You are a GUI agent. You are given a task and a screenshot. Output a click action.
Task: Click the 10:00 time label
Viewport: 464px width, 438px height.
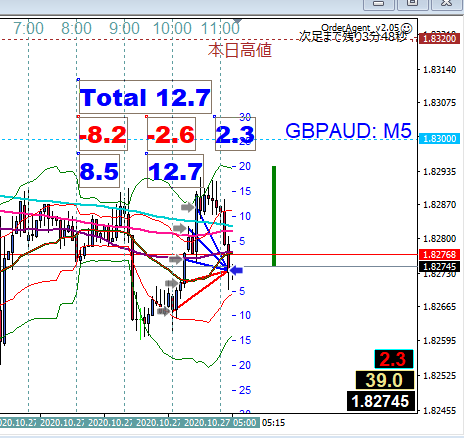(x=172, y=28)
